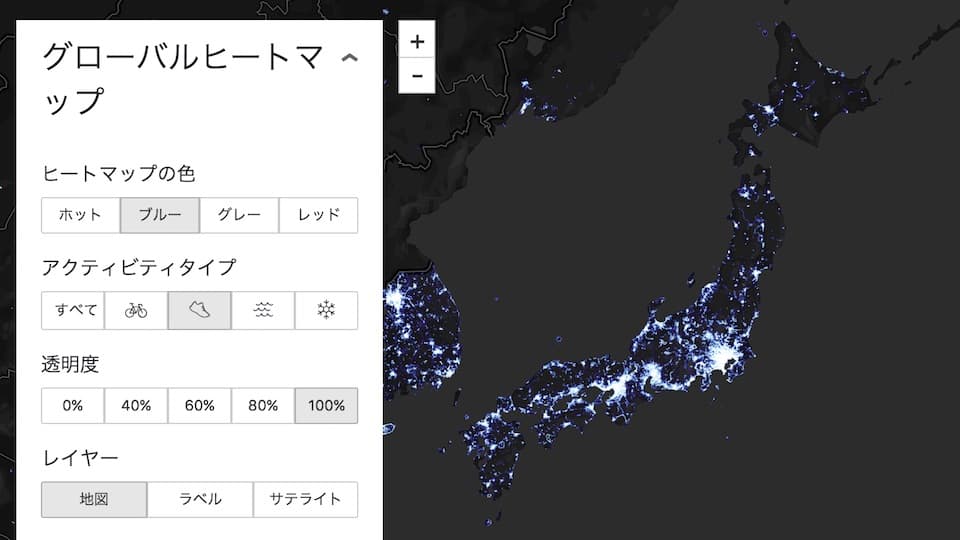Collapse the グローバルヒートマップ panel with the chevron
Image resolution: width=960 pixels, height=540 pixels.
point(350,58)
